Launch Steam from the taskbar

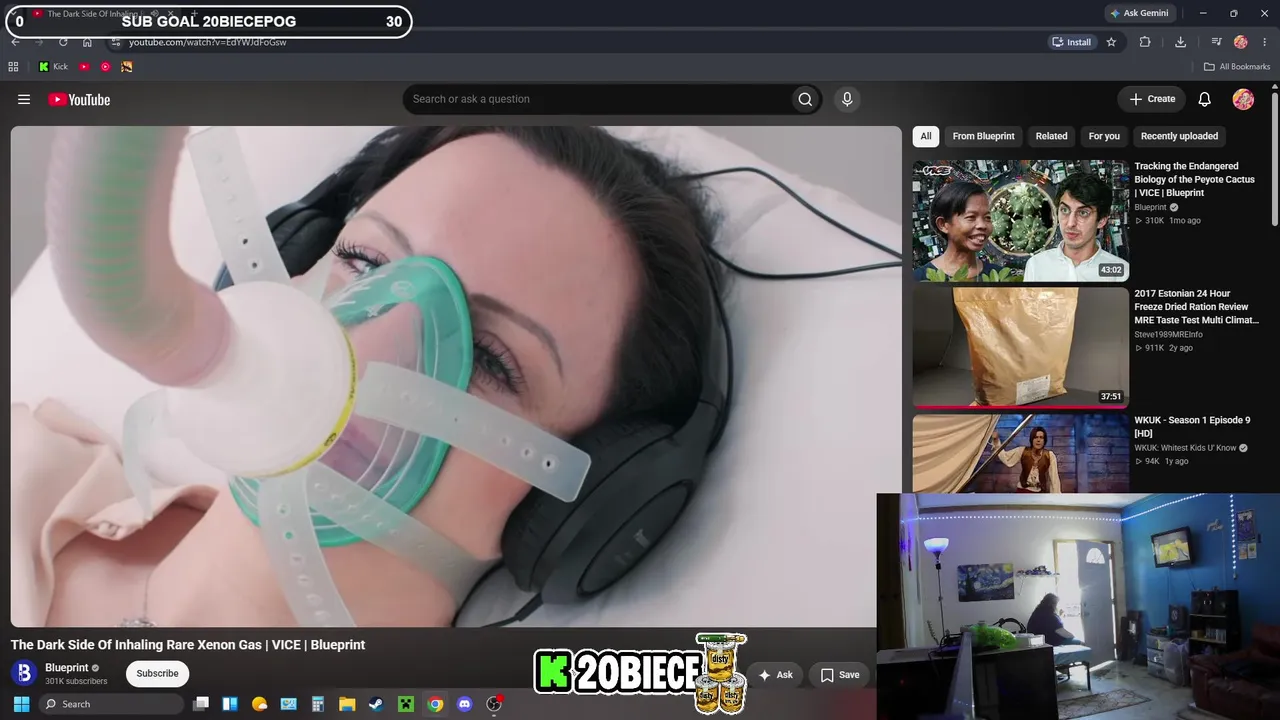[x=375, y=704]
